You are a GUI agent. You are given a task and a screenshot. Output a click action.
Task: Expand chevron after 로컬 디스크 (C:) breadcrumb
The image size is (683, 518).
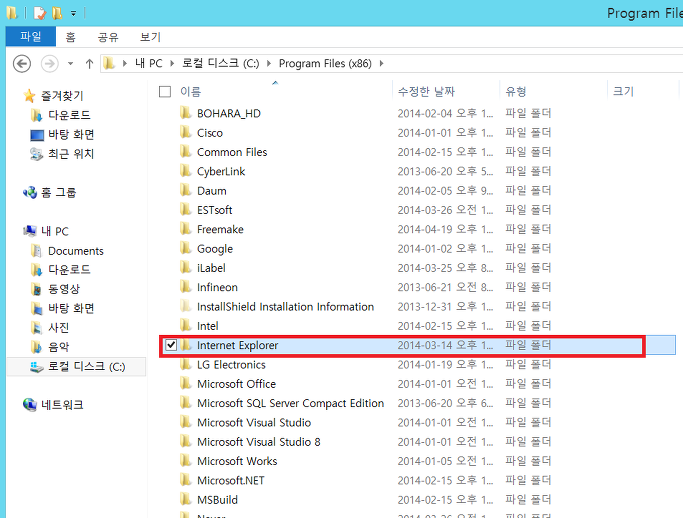coord(269,64)
